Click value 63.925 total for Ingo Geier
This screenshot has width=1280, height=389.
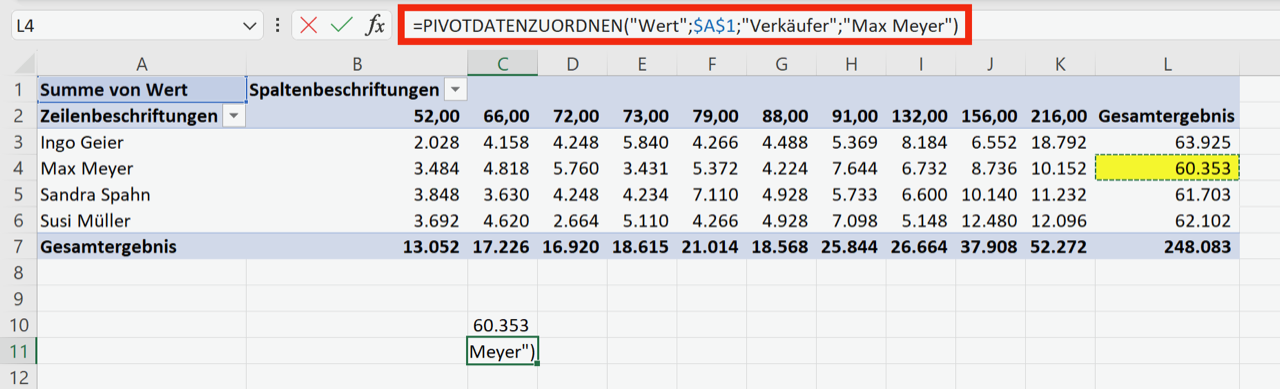(x=1203, y=143)
